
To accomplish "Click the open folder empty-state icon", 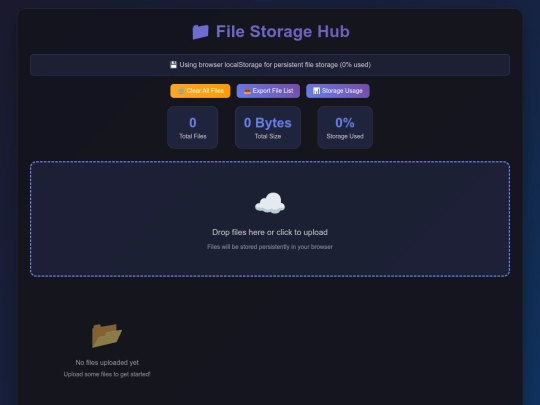I will 107,335.
